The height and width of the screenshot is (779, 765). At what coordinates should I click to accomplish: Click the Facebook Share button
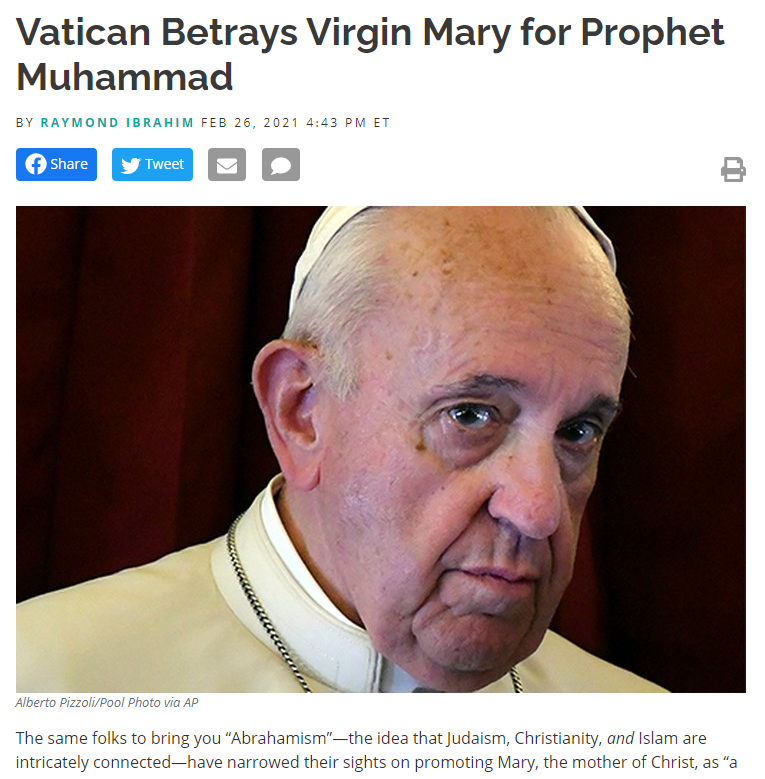(x=56, y=164)
